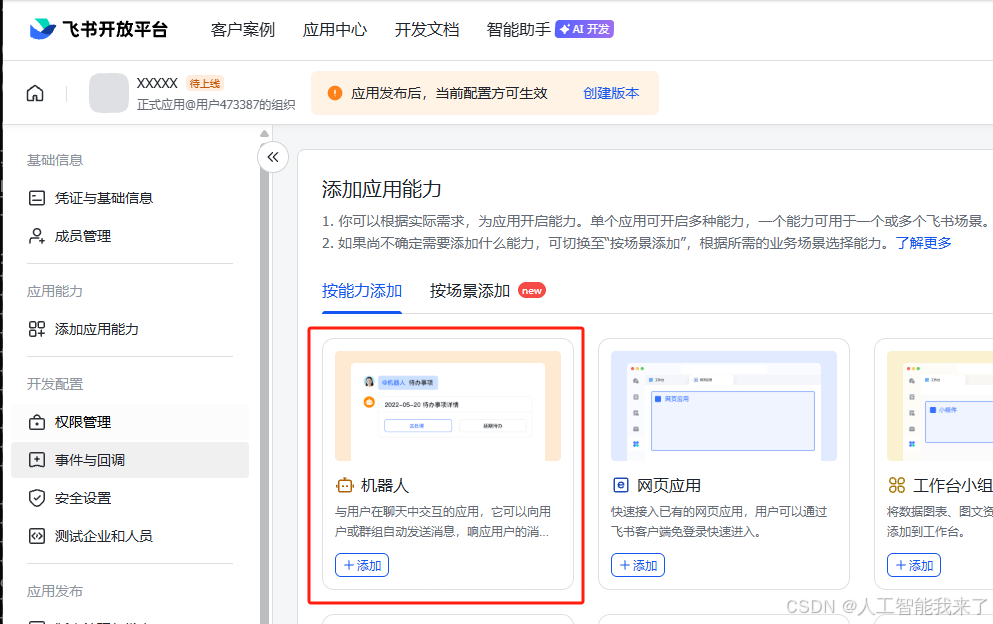Image resolution: width=993 pixels, height=624 pixels.
Task: Add the 网页应用 capability
Action: pyautogui.click(x=638, y=565)
